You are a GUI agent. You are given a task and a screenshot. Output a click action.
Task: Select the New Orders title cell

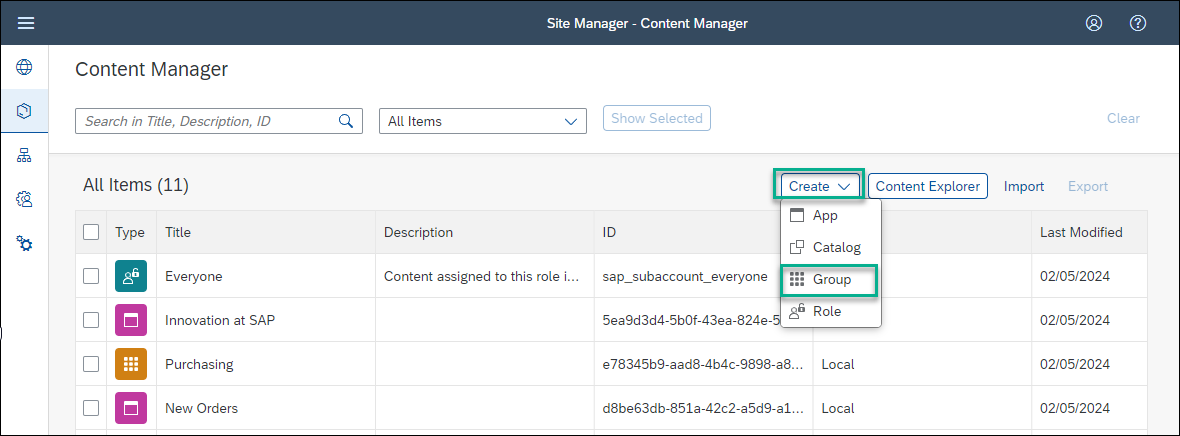[266, 408]
